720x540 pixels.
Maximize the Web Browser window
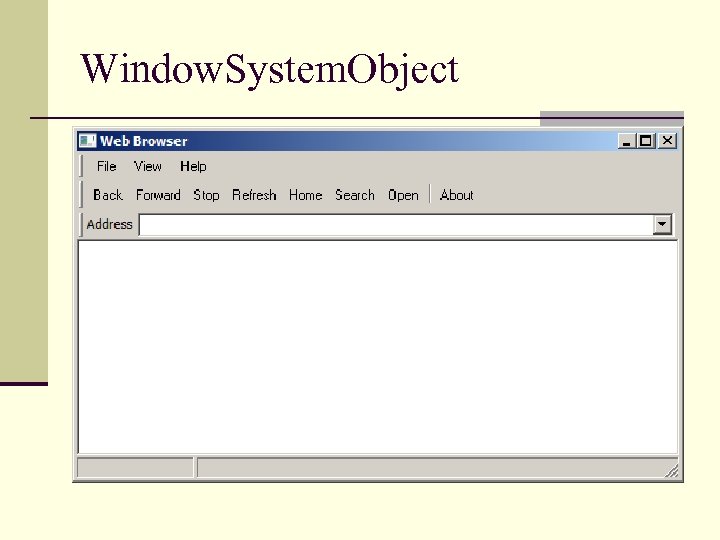[x=646, y=141]
